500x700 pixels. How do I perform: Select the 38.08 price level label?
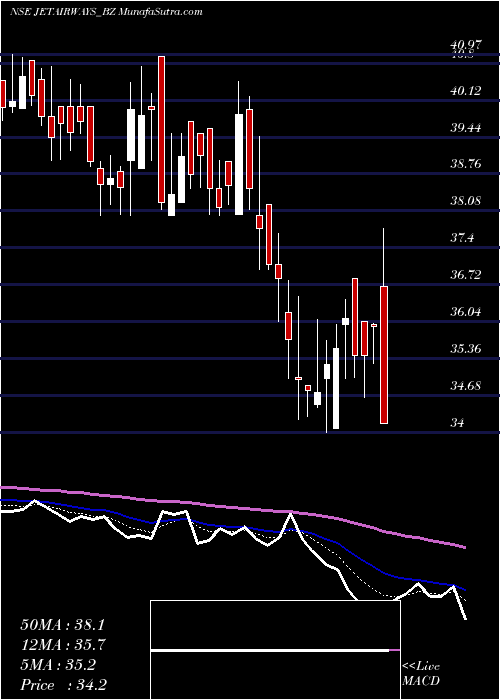(467, 200)
